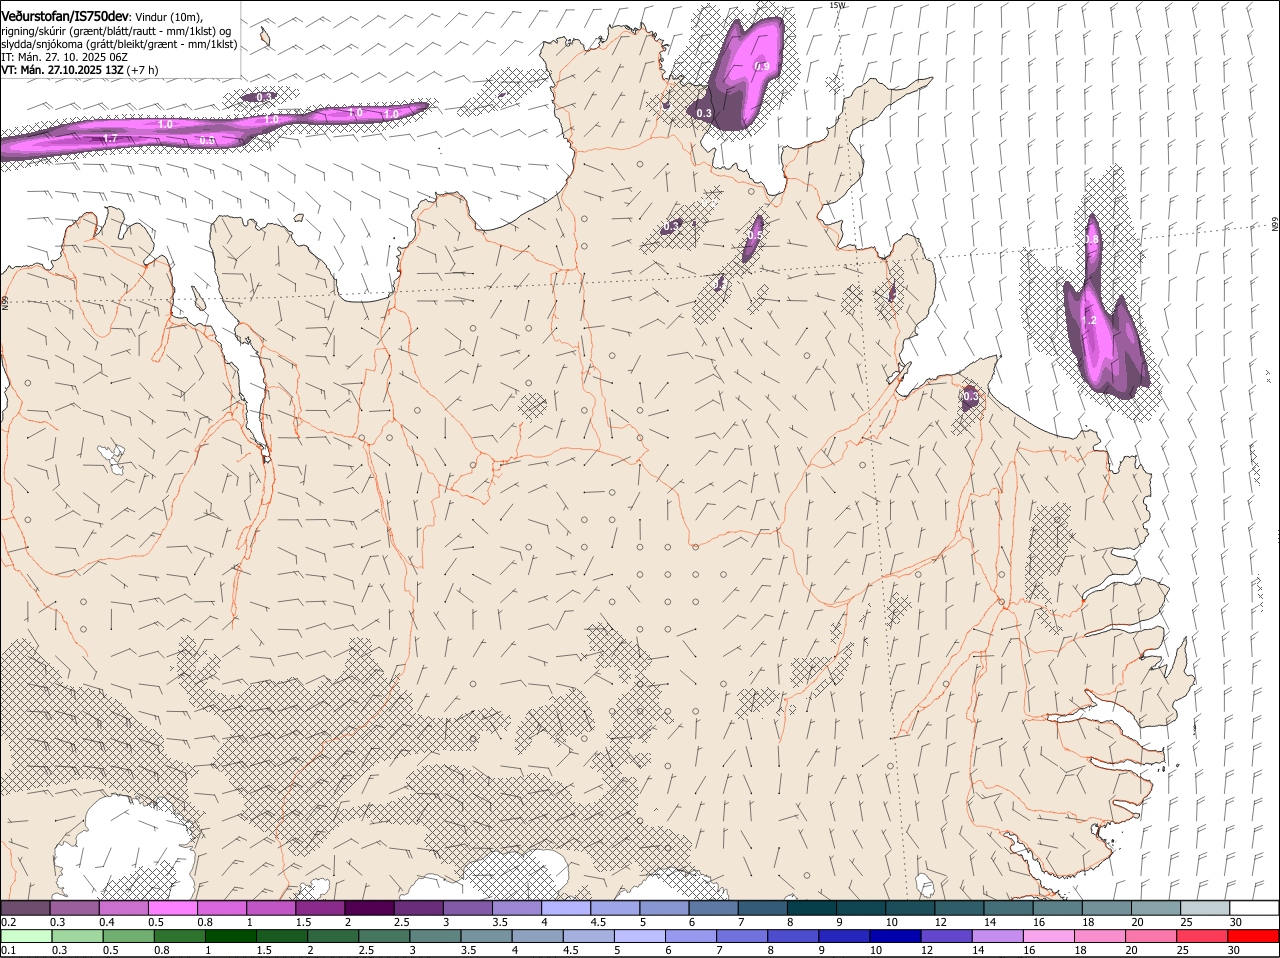The height and width of the screenshot is (958, 1280).
Task: Click the 2.5 label under the top scale
Action: click(401, 922)
